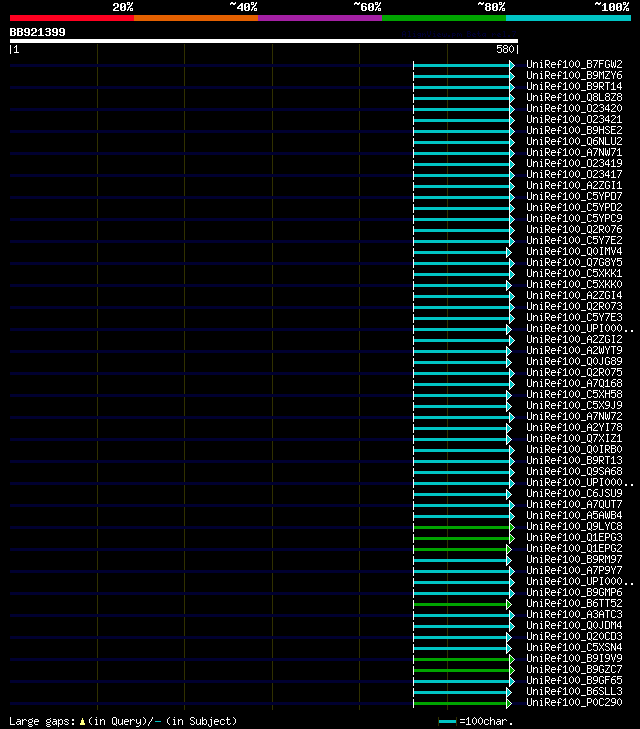This screenshot has height=729, width=640.
Task: Select the UniRef100_O23417 label
Action: coord(574,174)
